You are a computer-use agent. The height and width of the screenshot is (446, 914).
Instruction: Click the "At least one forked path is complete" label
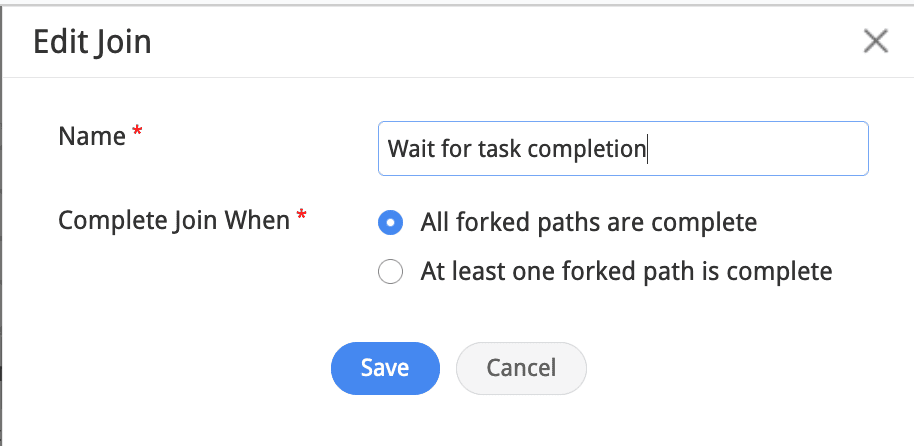click(626, 271)
